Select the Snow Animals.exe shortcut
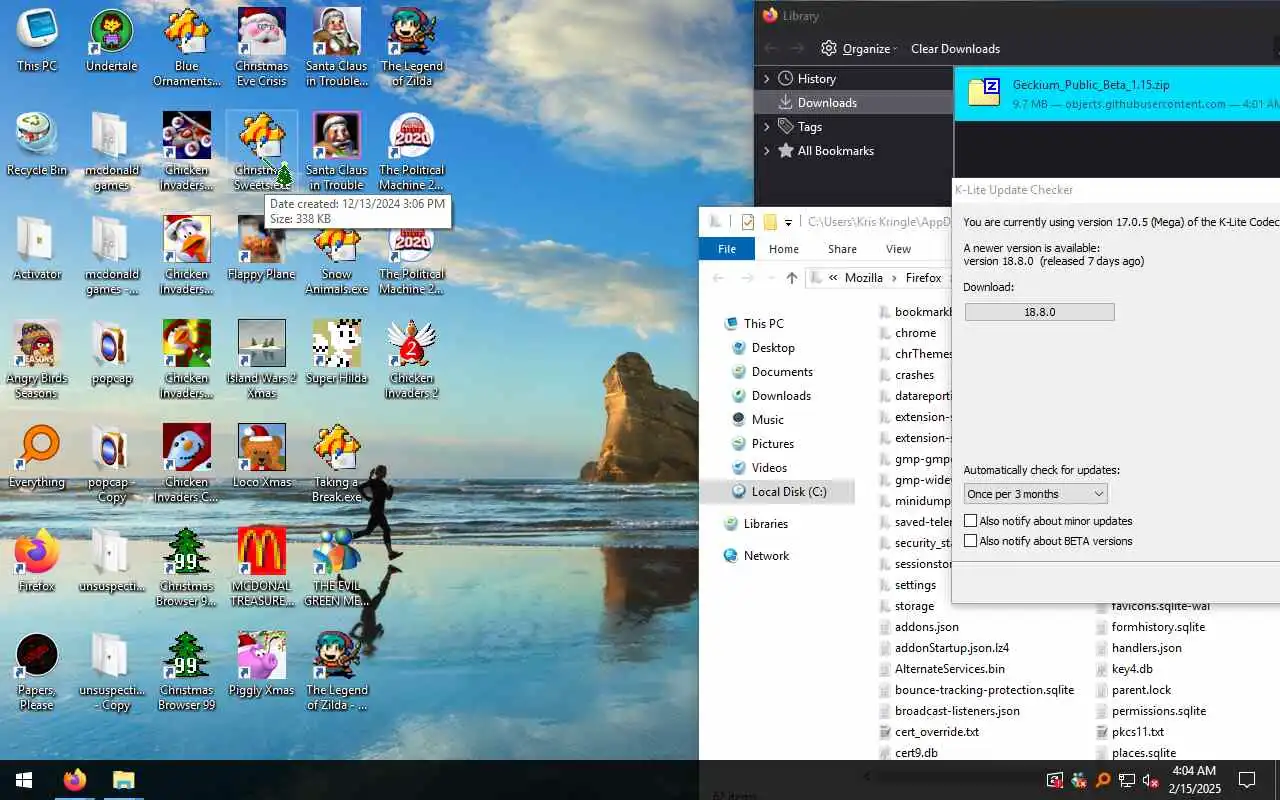The height and width of the screenshot is (800, 1280). point(337,256)
